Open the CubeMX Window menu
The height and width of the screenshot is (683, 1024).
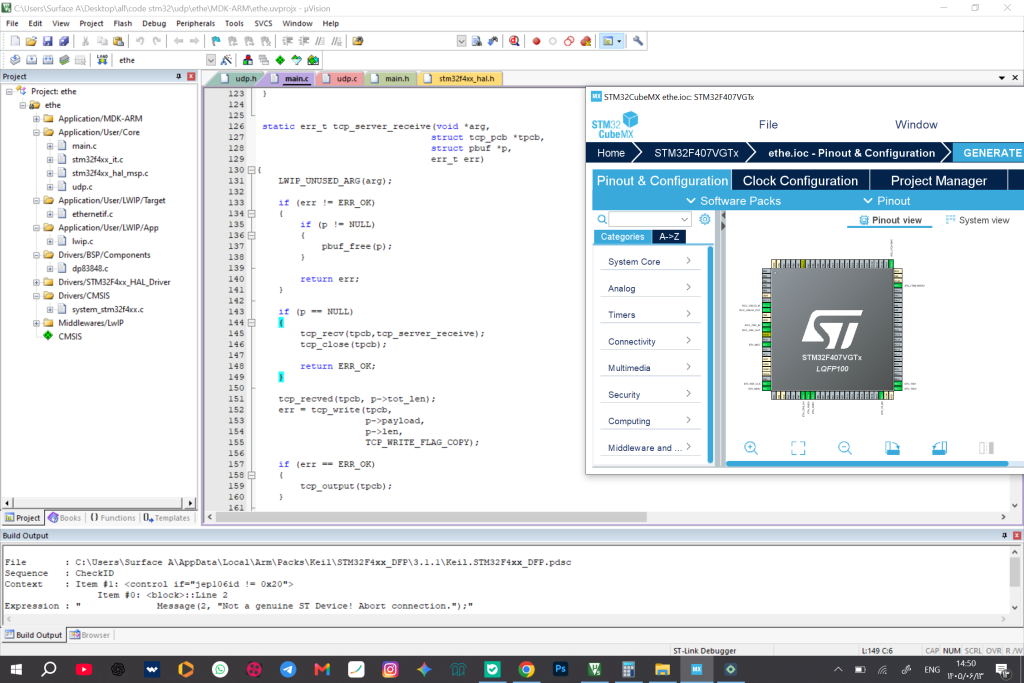point(916,125)
